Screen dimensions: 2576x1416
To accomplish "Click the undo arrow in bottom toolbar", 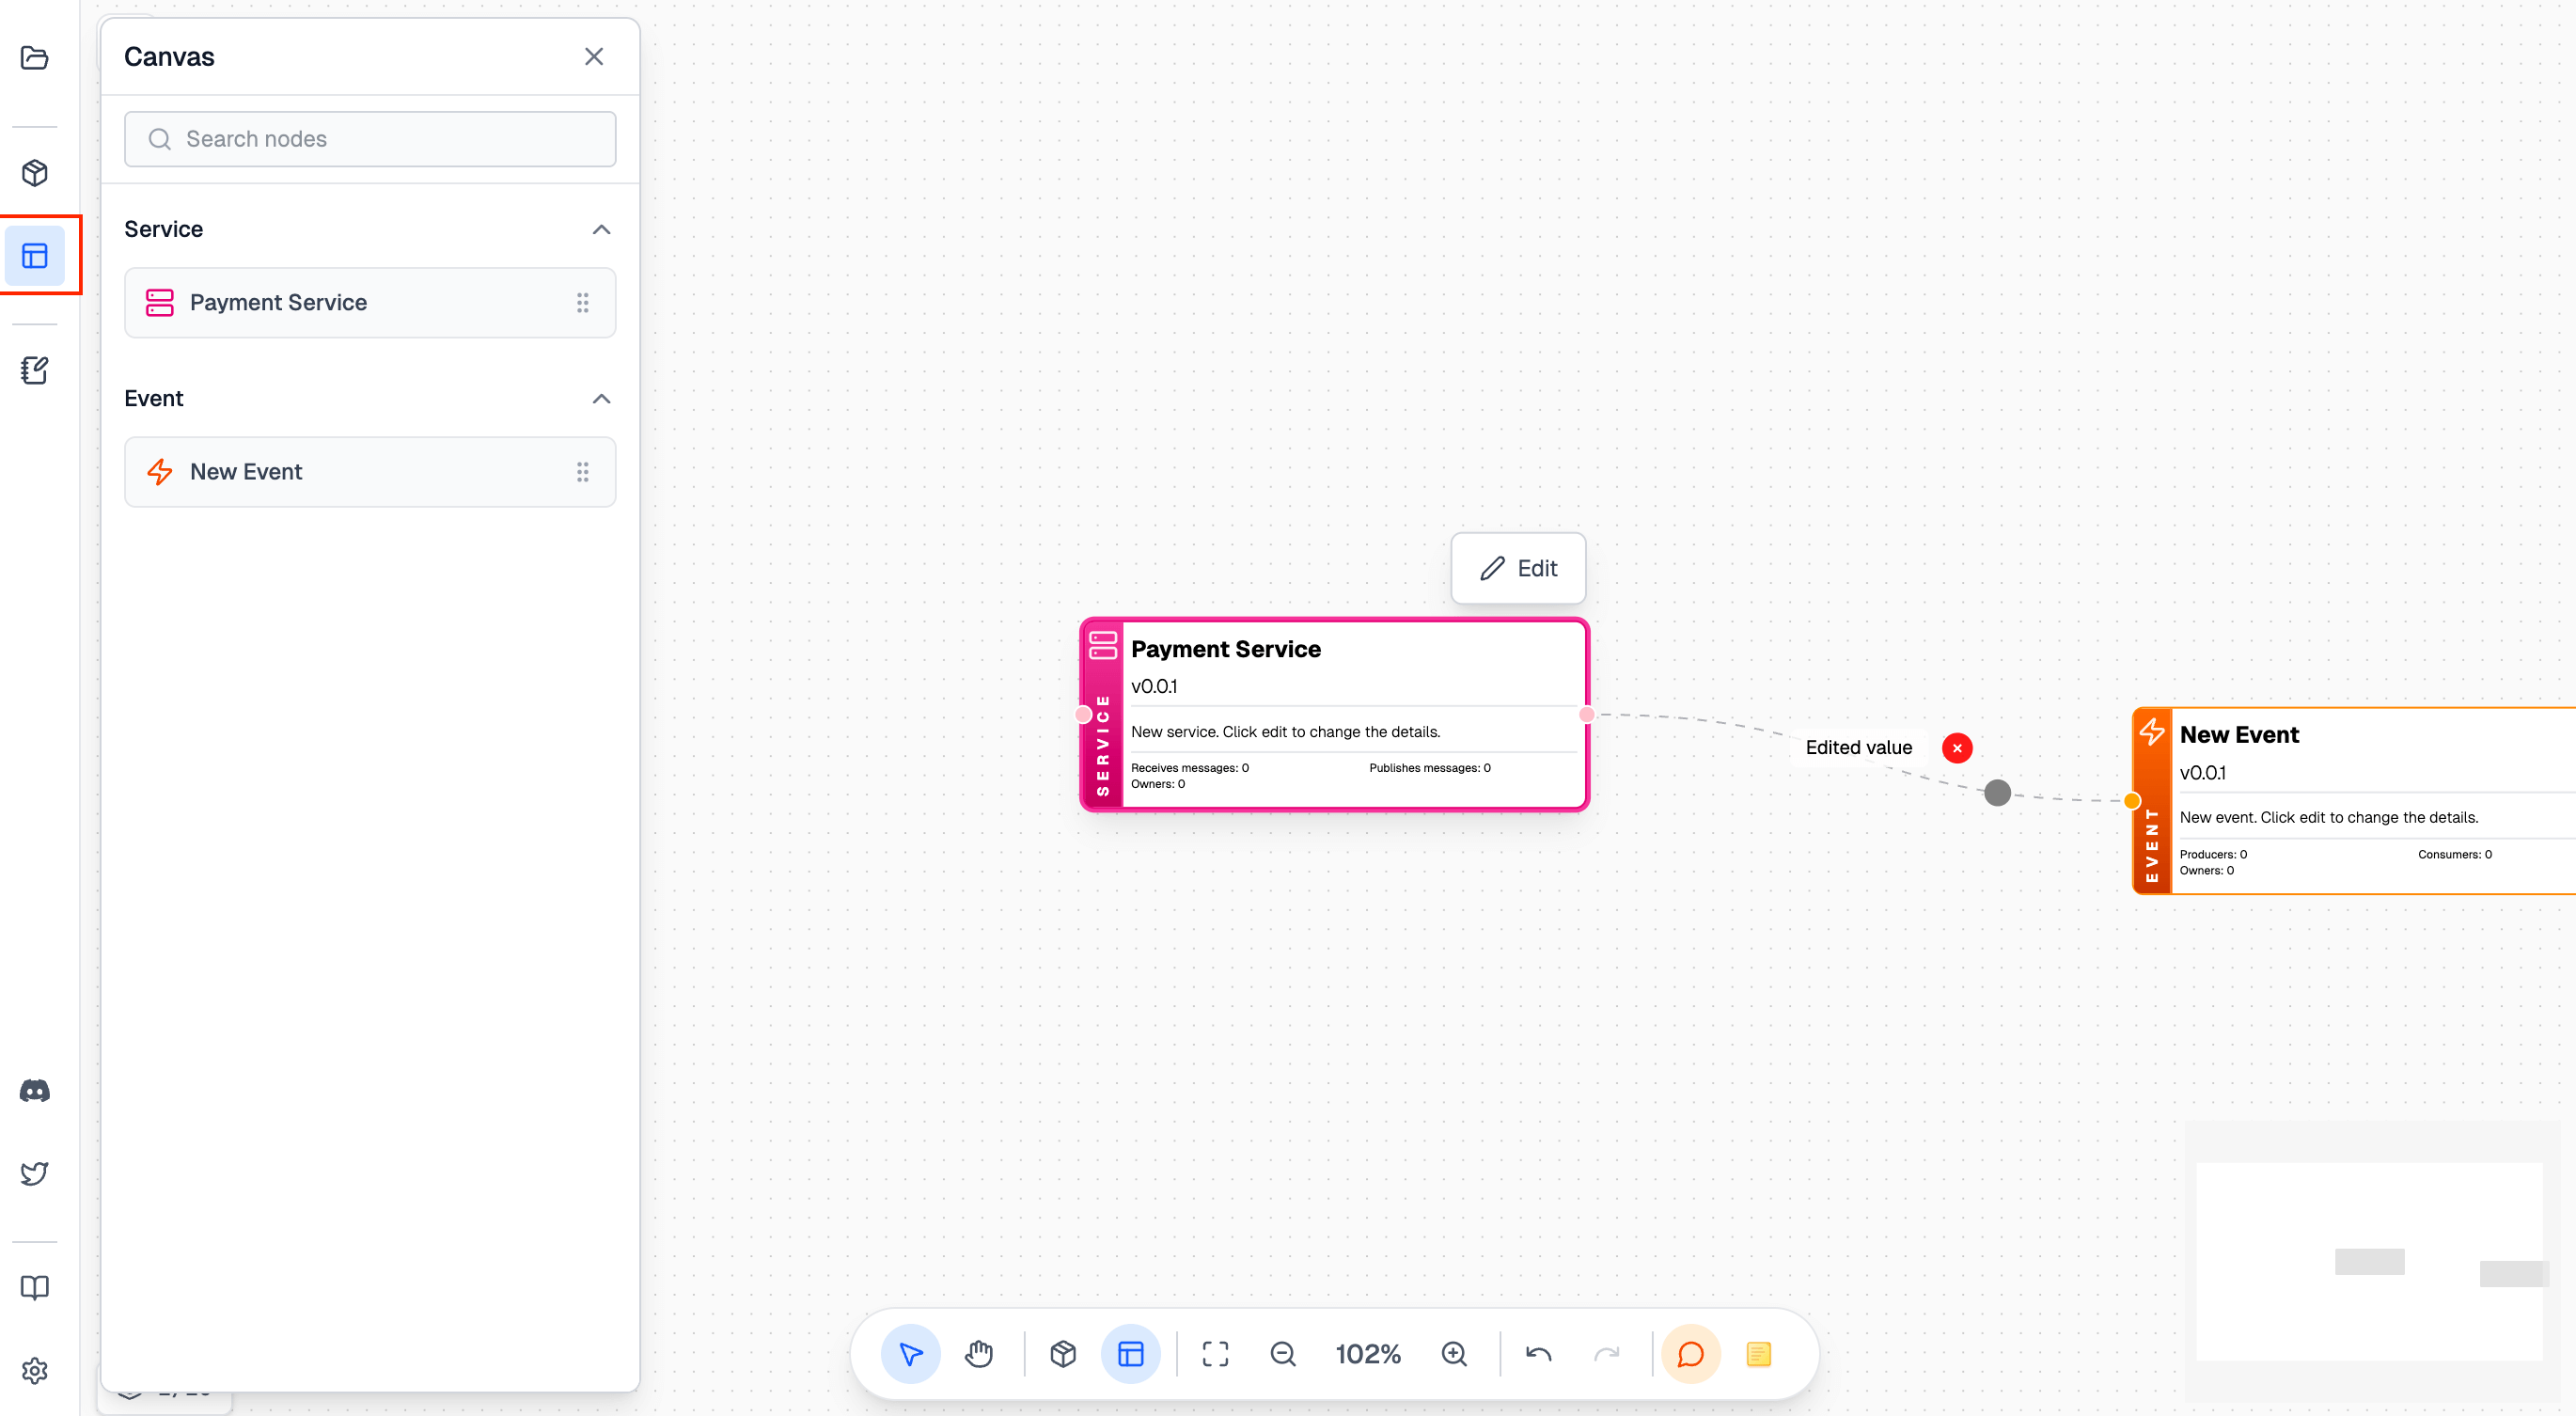I will point(1538,1354).
